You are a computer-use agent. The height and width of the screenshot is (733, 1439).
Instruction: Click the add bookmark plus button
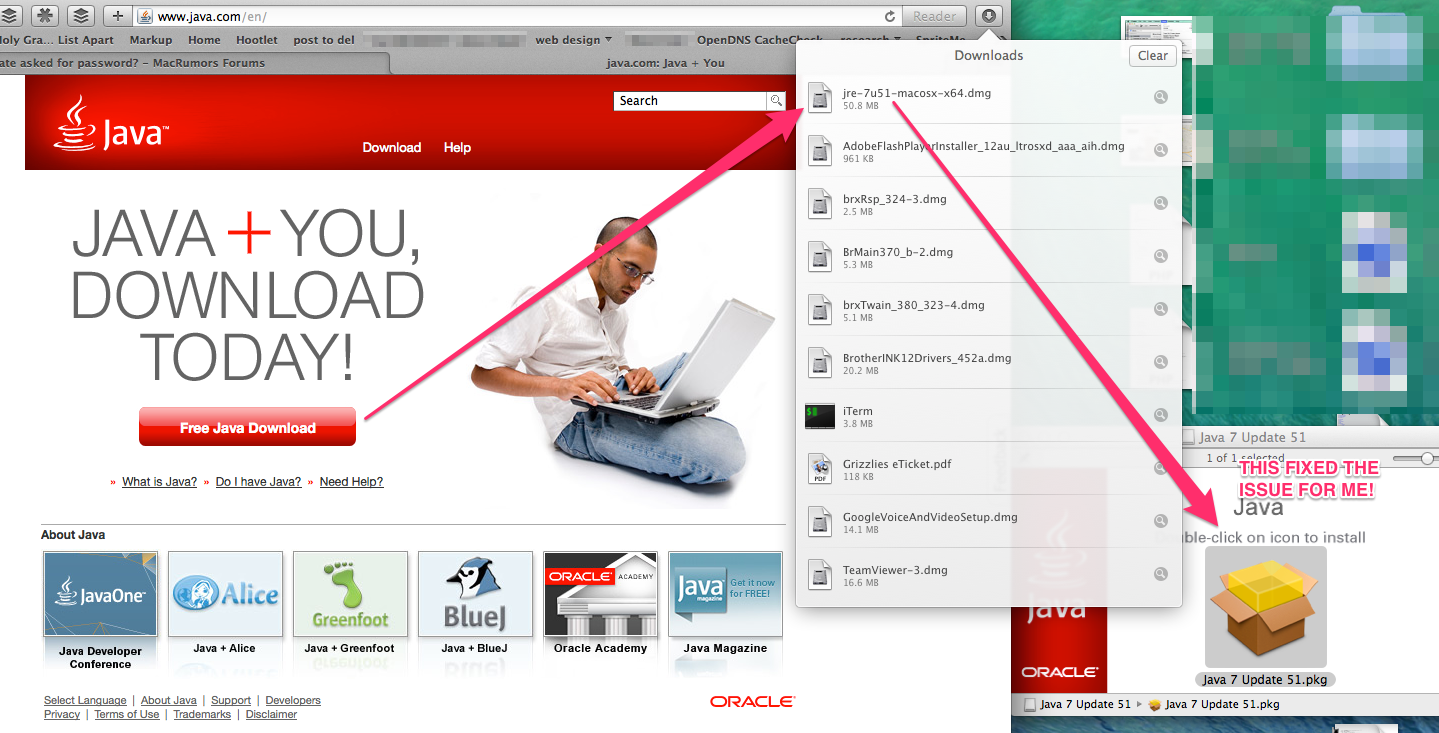[x=118, y=16]
